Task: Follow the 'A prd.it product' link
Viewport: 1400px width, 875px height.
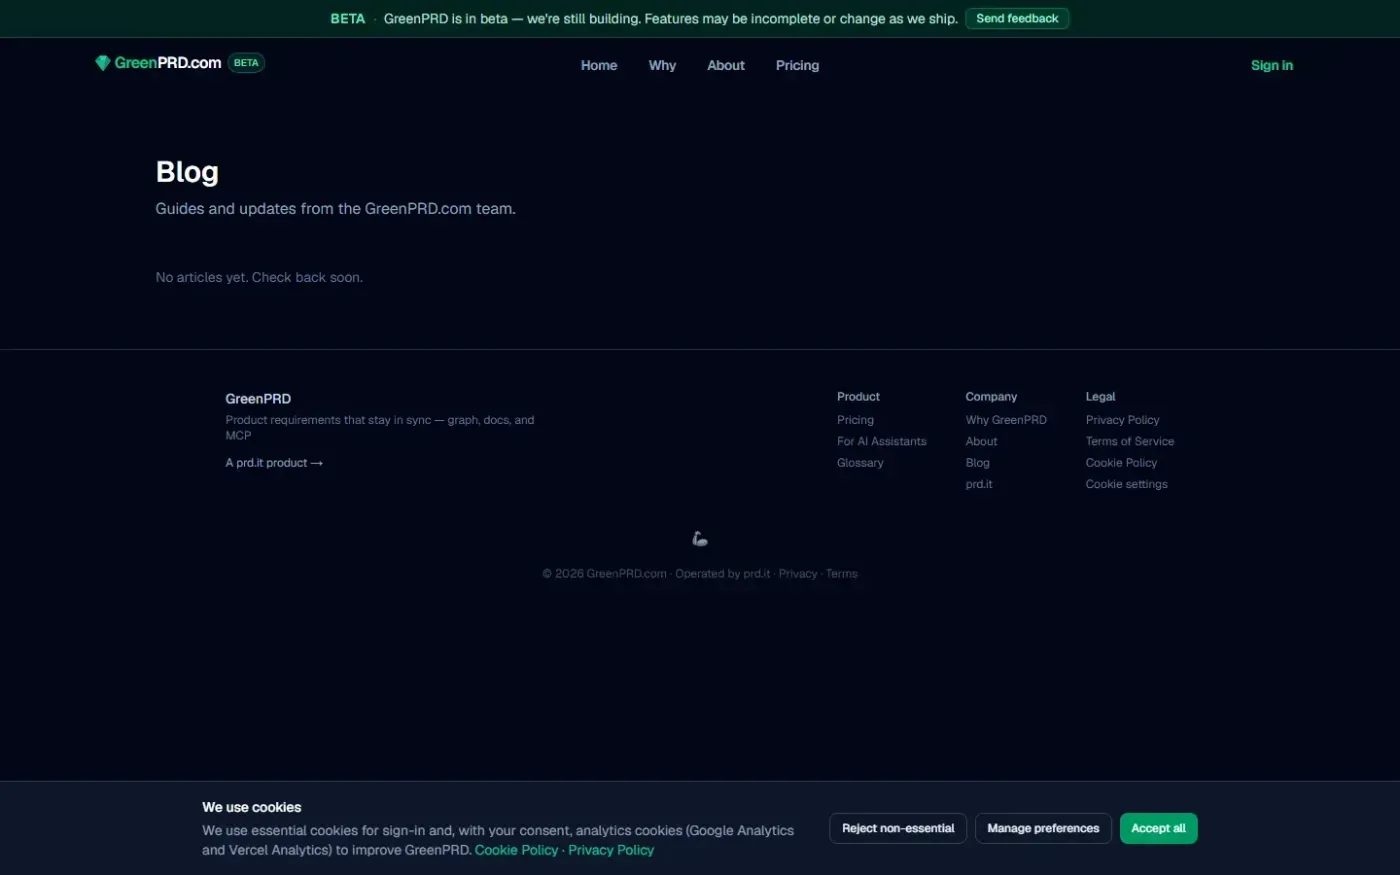Action: coord(274,463)
